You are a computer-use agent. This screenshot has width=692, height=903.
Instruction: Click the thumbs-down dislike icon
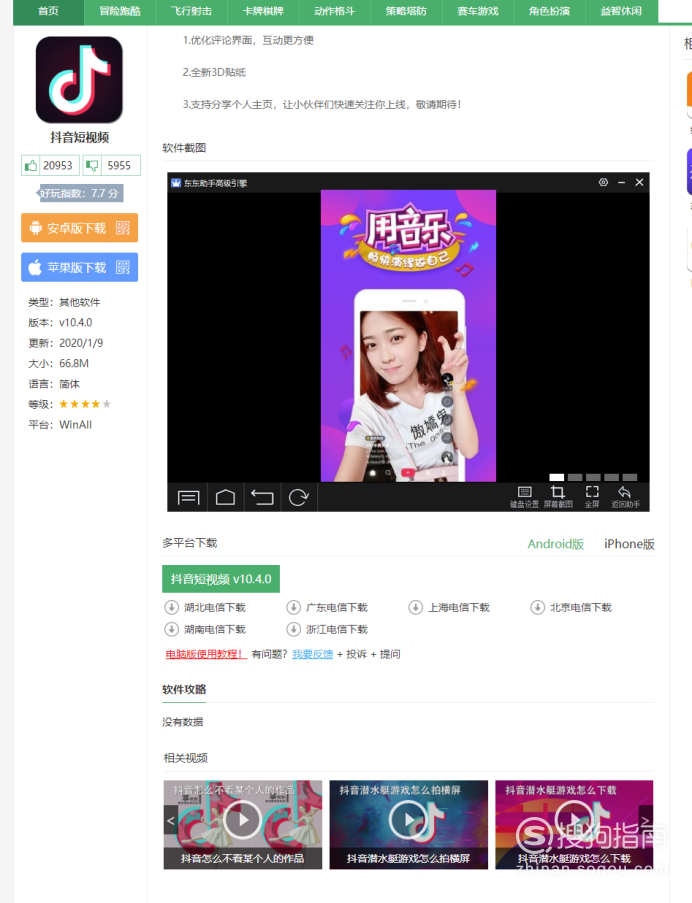(x=92, y=165)
